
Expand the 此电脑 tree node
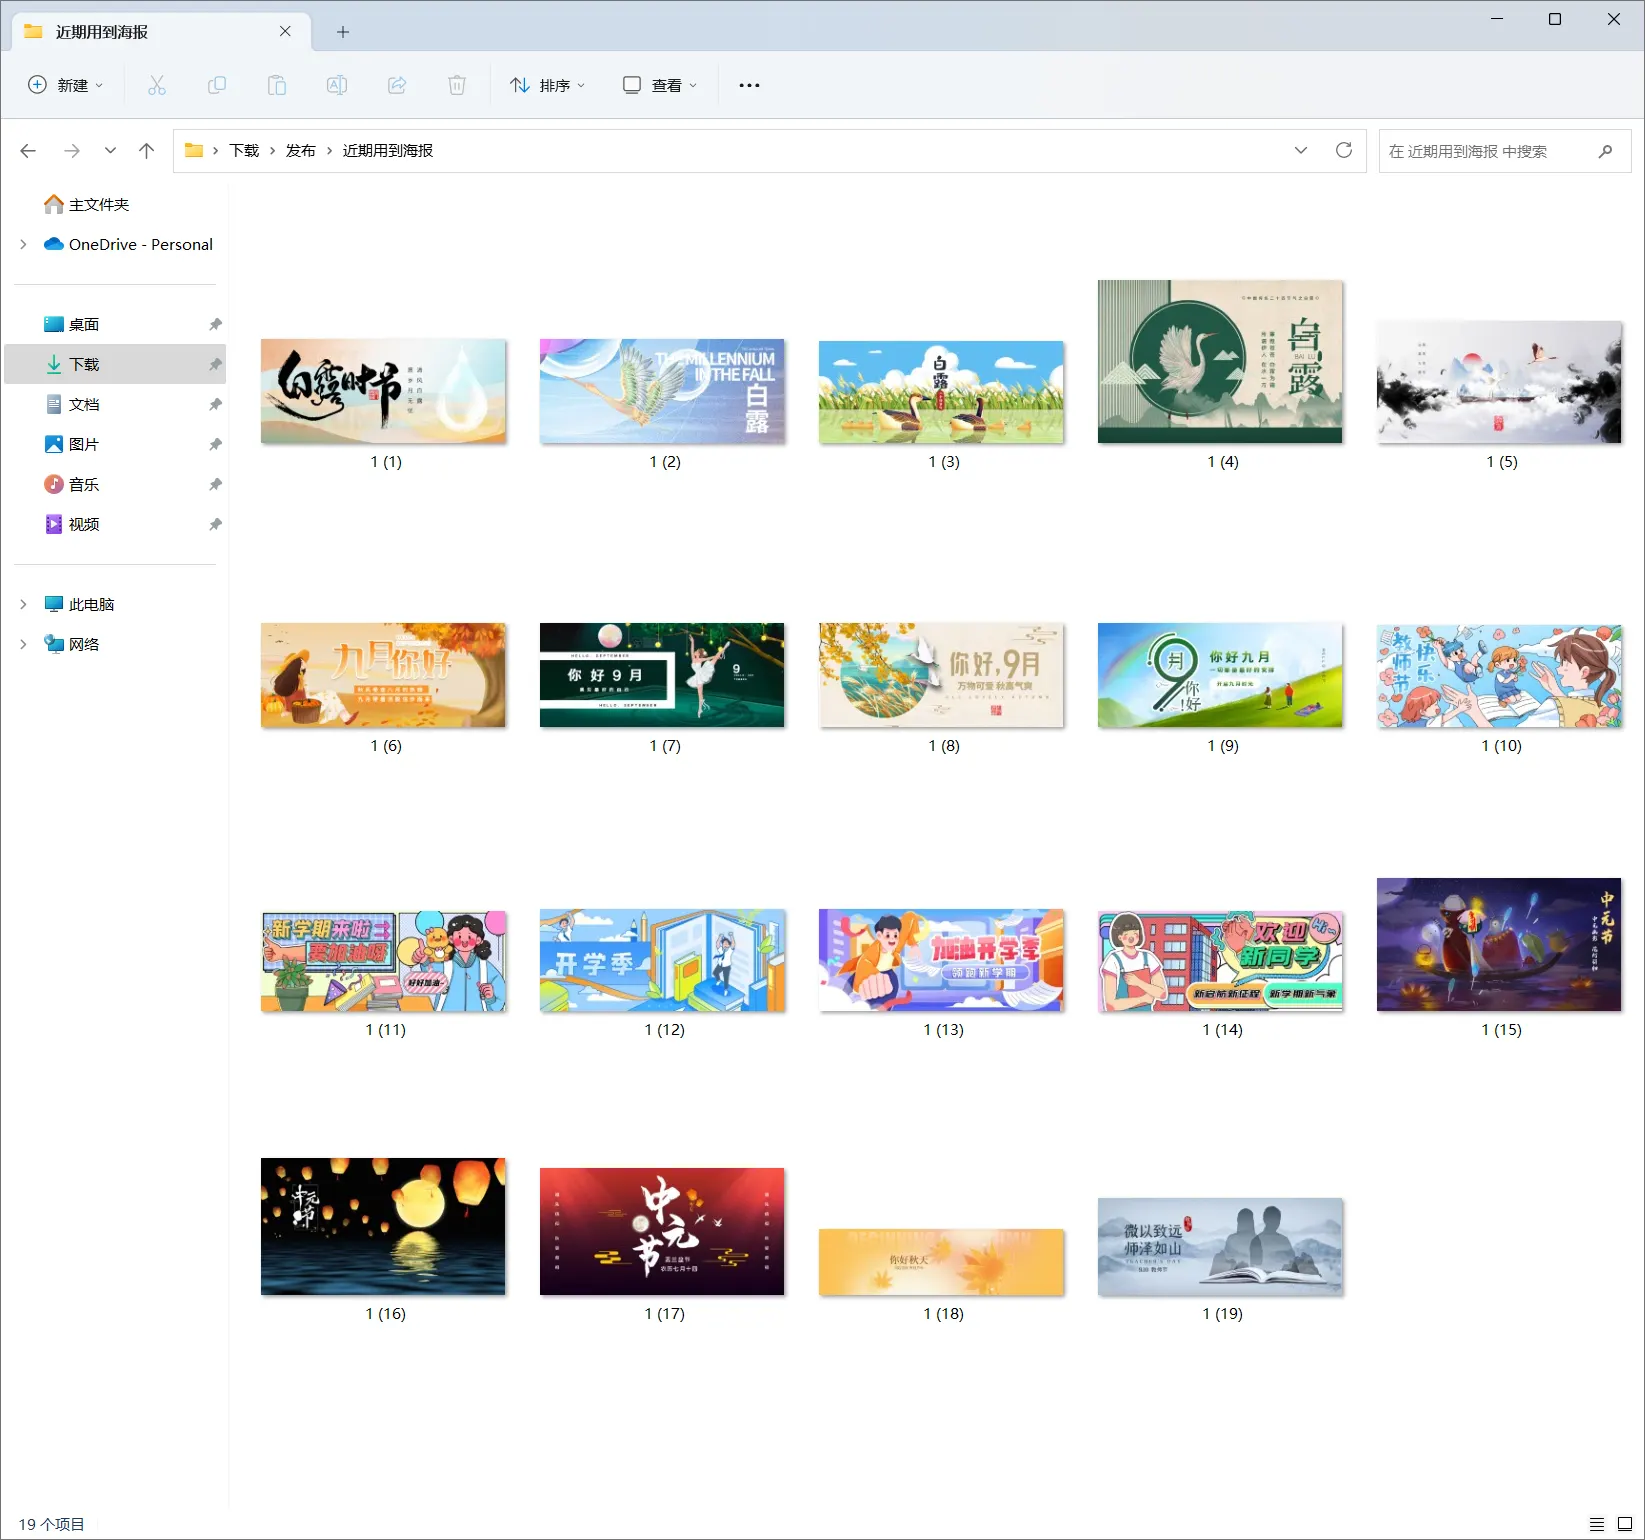(x=23, y=604)
